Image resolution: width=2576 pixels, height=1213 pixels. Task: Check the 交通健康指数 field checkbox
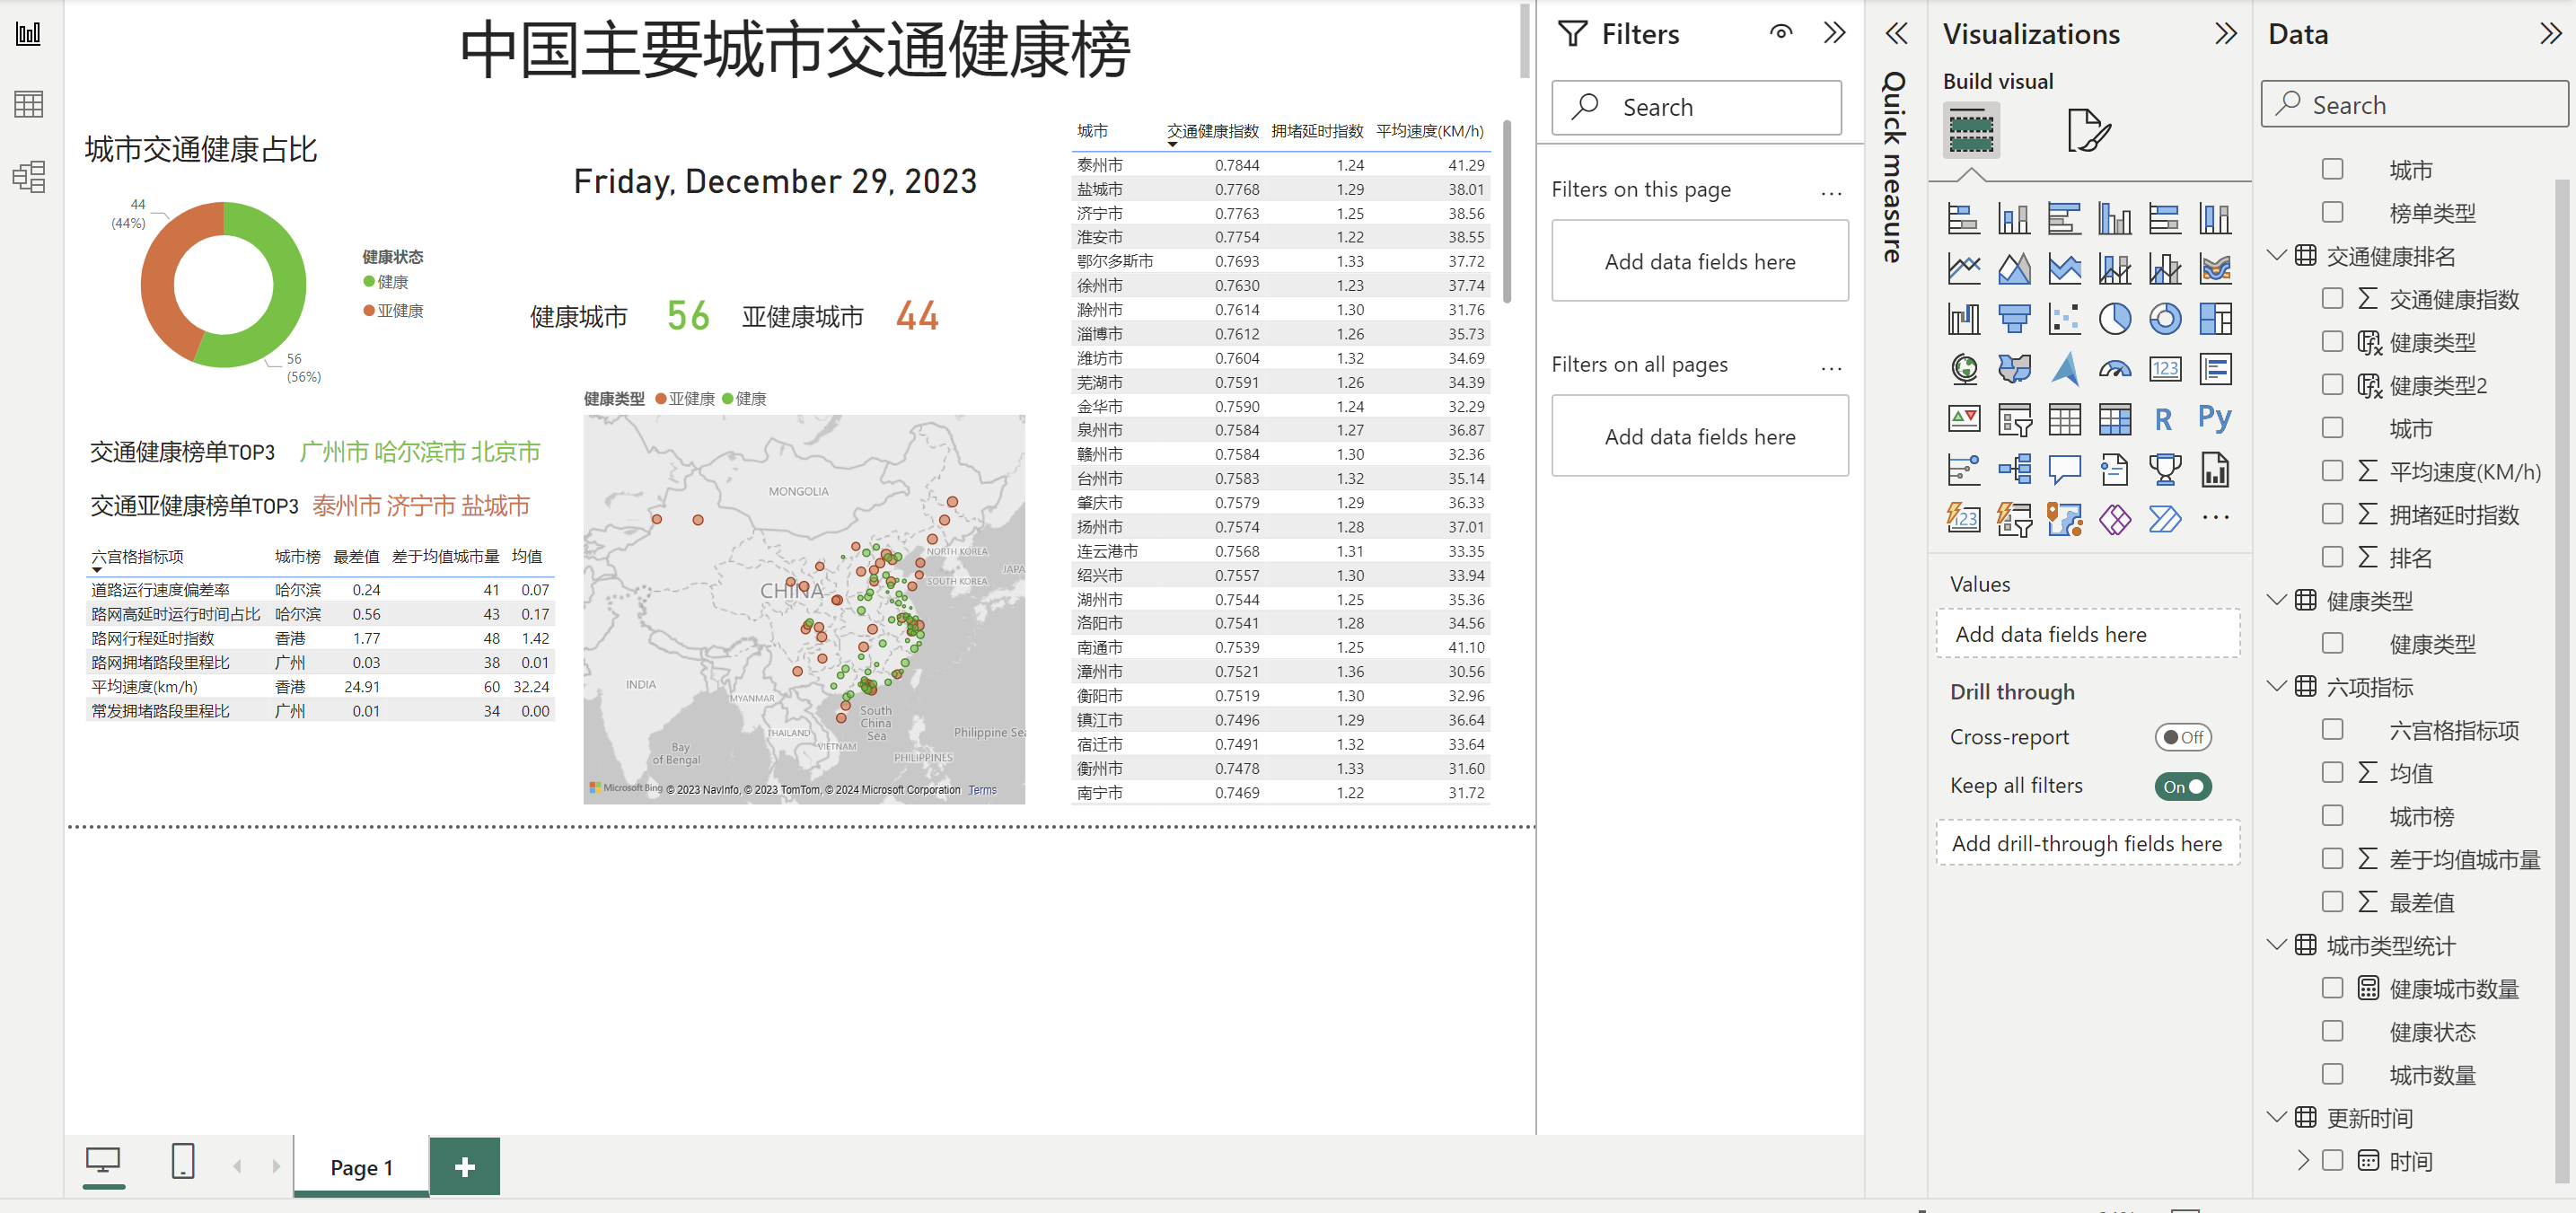tap(2332, 299)
